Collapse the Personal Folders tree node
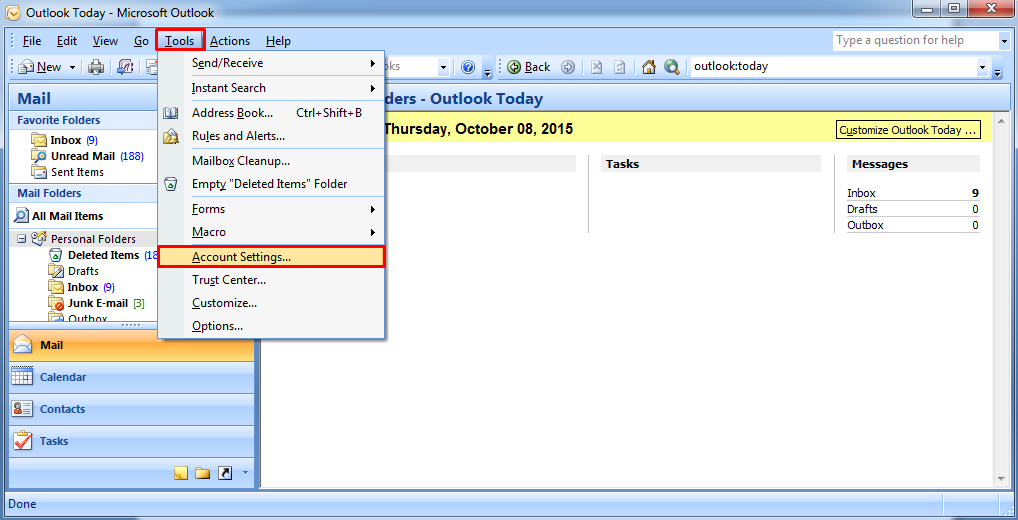Screen dimensions: 1018x520 [21, 239]
